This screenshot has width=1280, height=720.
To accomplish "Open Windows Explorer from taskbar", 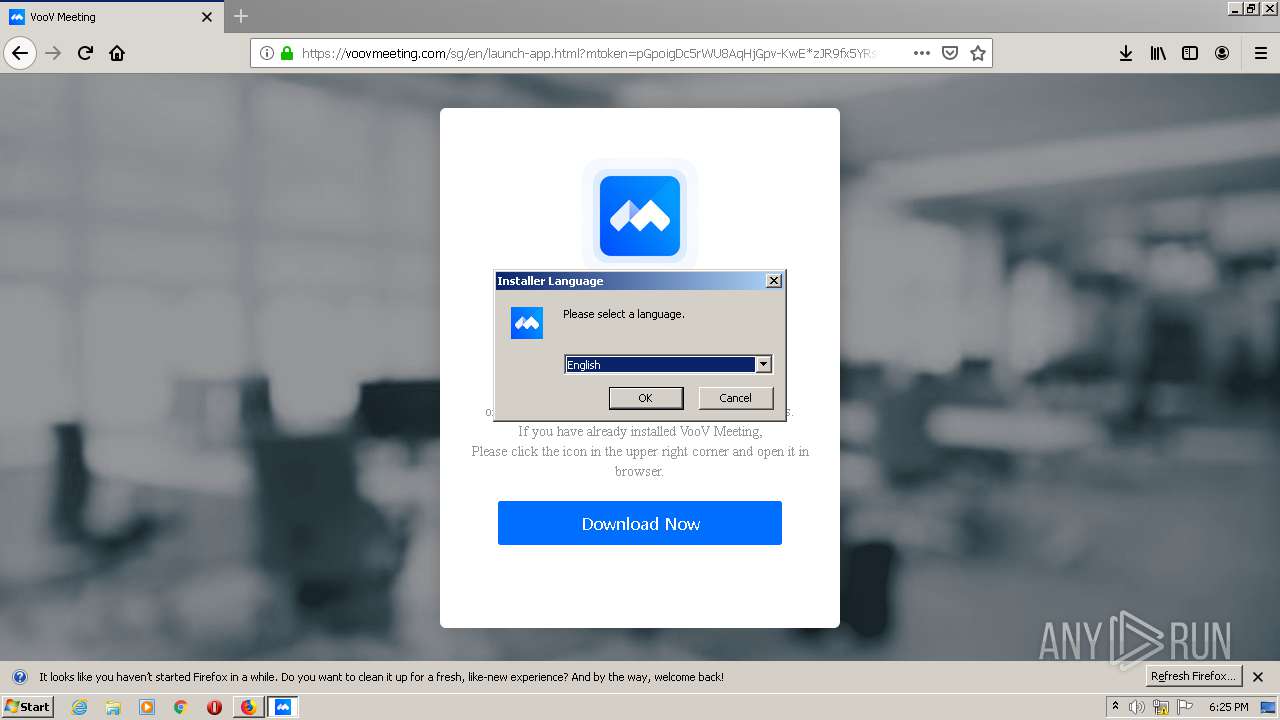I will tap(113, 707).
